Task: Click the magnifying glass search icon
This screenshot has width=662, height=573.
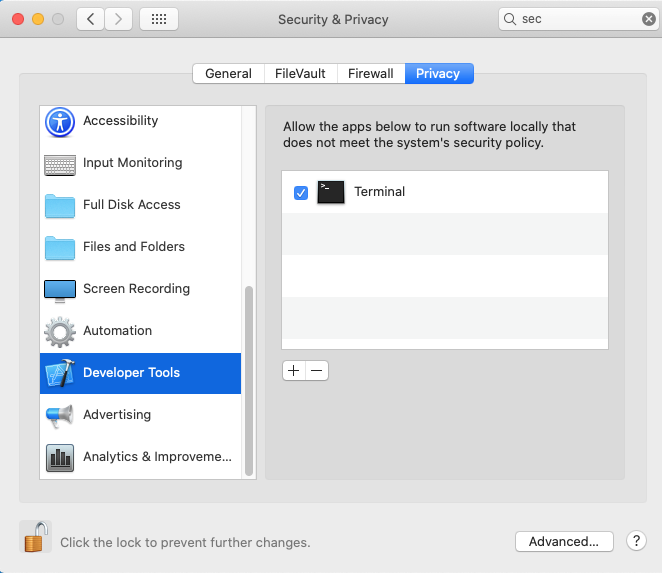Action: click(510, 19)
